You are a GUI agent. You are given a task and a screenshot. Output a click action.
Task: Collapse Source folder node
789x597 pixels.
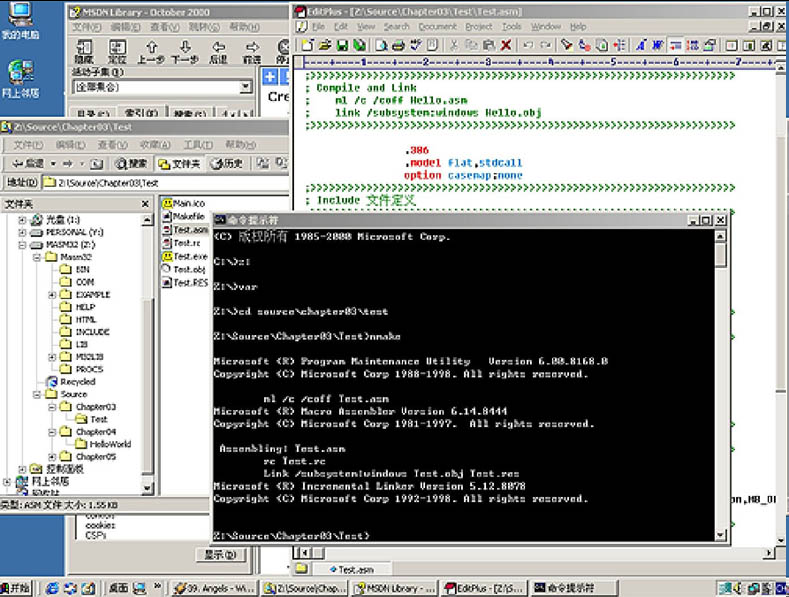pos(37,395)
